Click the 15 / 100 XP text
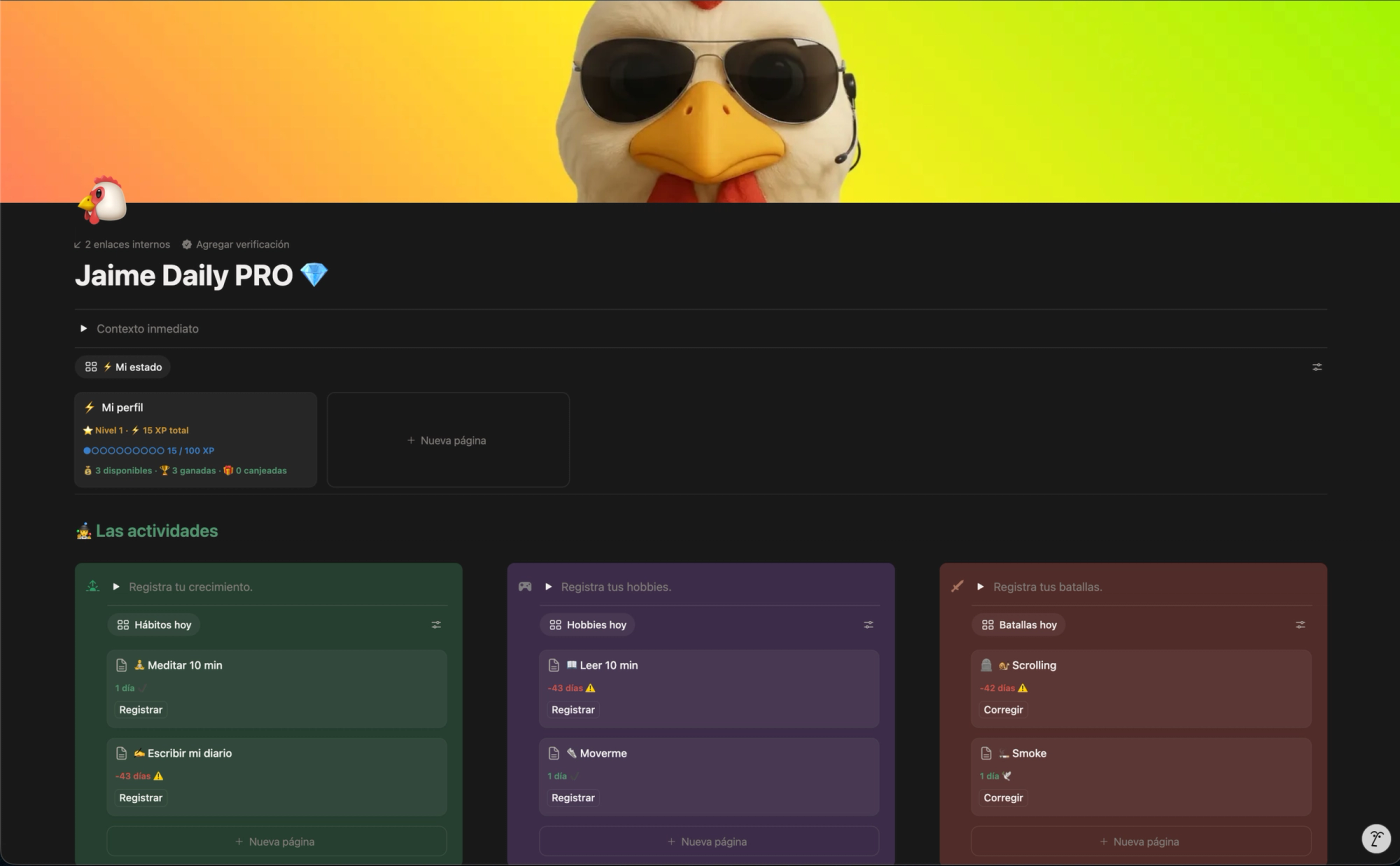The width and height of the screenshot is (1400, 866). 191,451
